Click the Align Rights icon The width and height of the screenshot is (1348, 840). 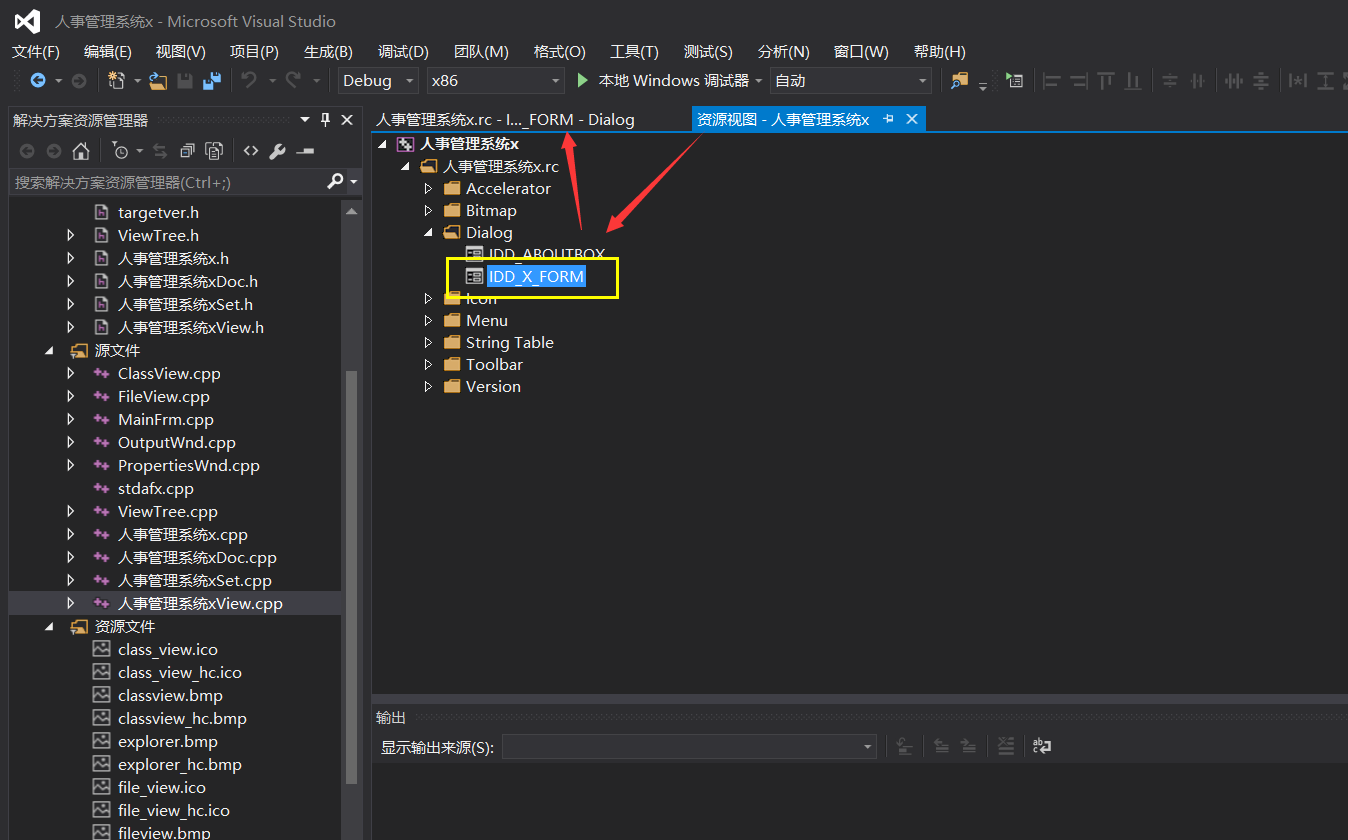(1079, 81)
